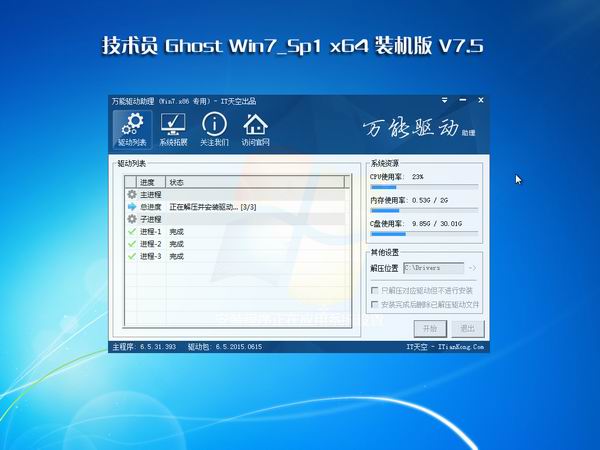Screen dimensions: 600x450
Task: Open the 驱动列表 driver list view
Action: (x=132, y=129)
